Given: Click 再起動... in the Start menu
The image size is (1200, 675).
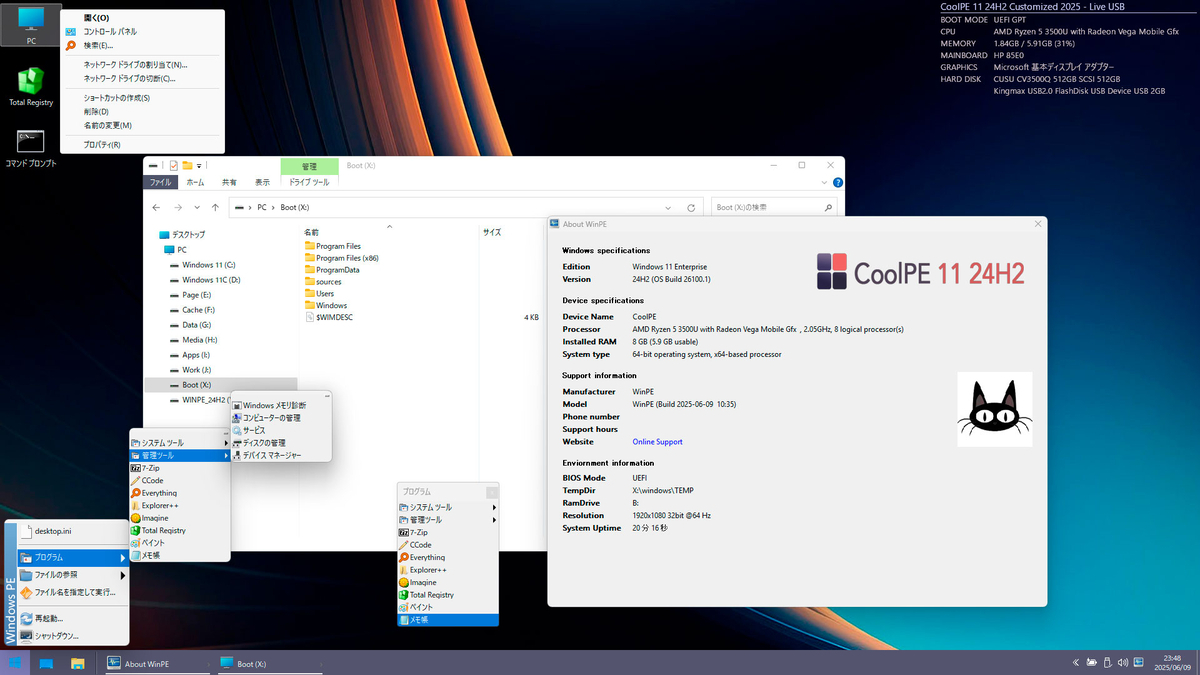Looking at the screenshot, I should tap(74, 619).
